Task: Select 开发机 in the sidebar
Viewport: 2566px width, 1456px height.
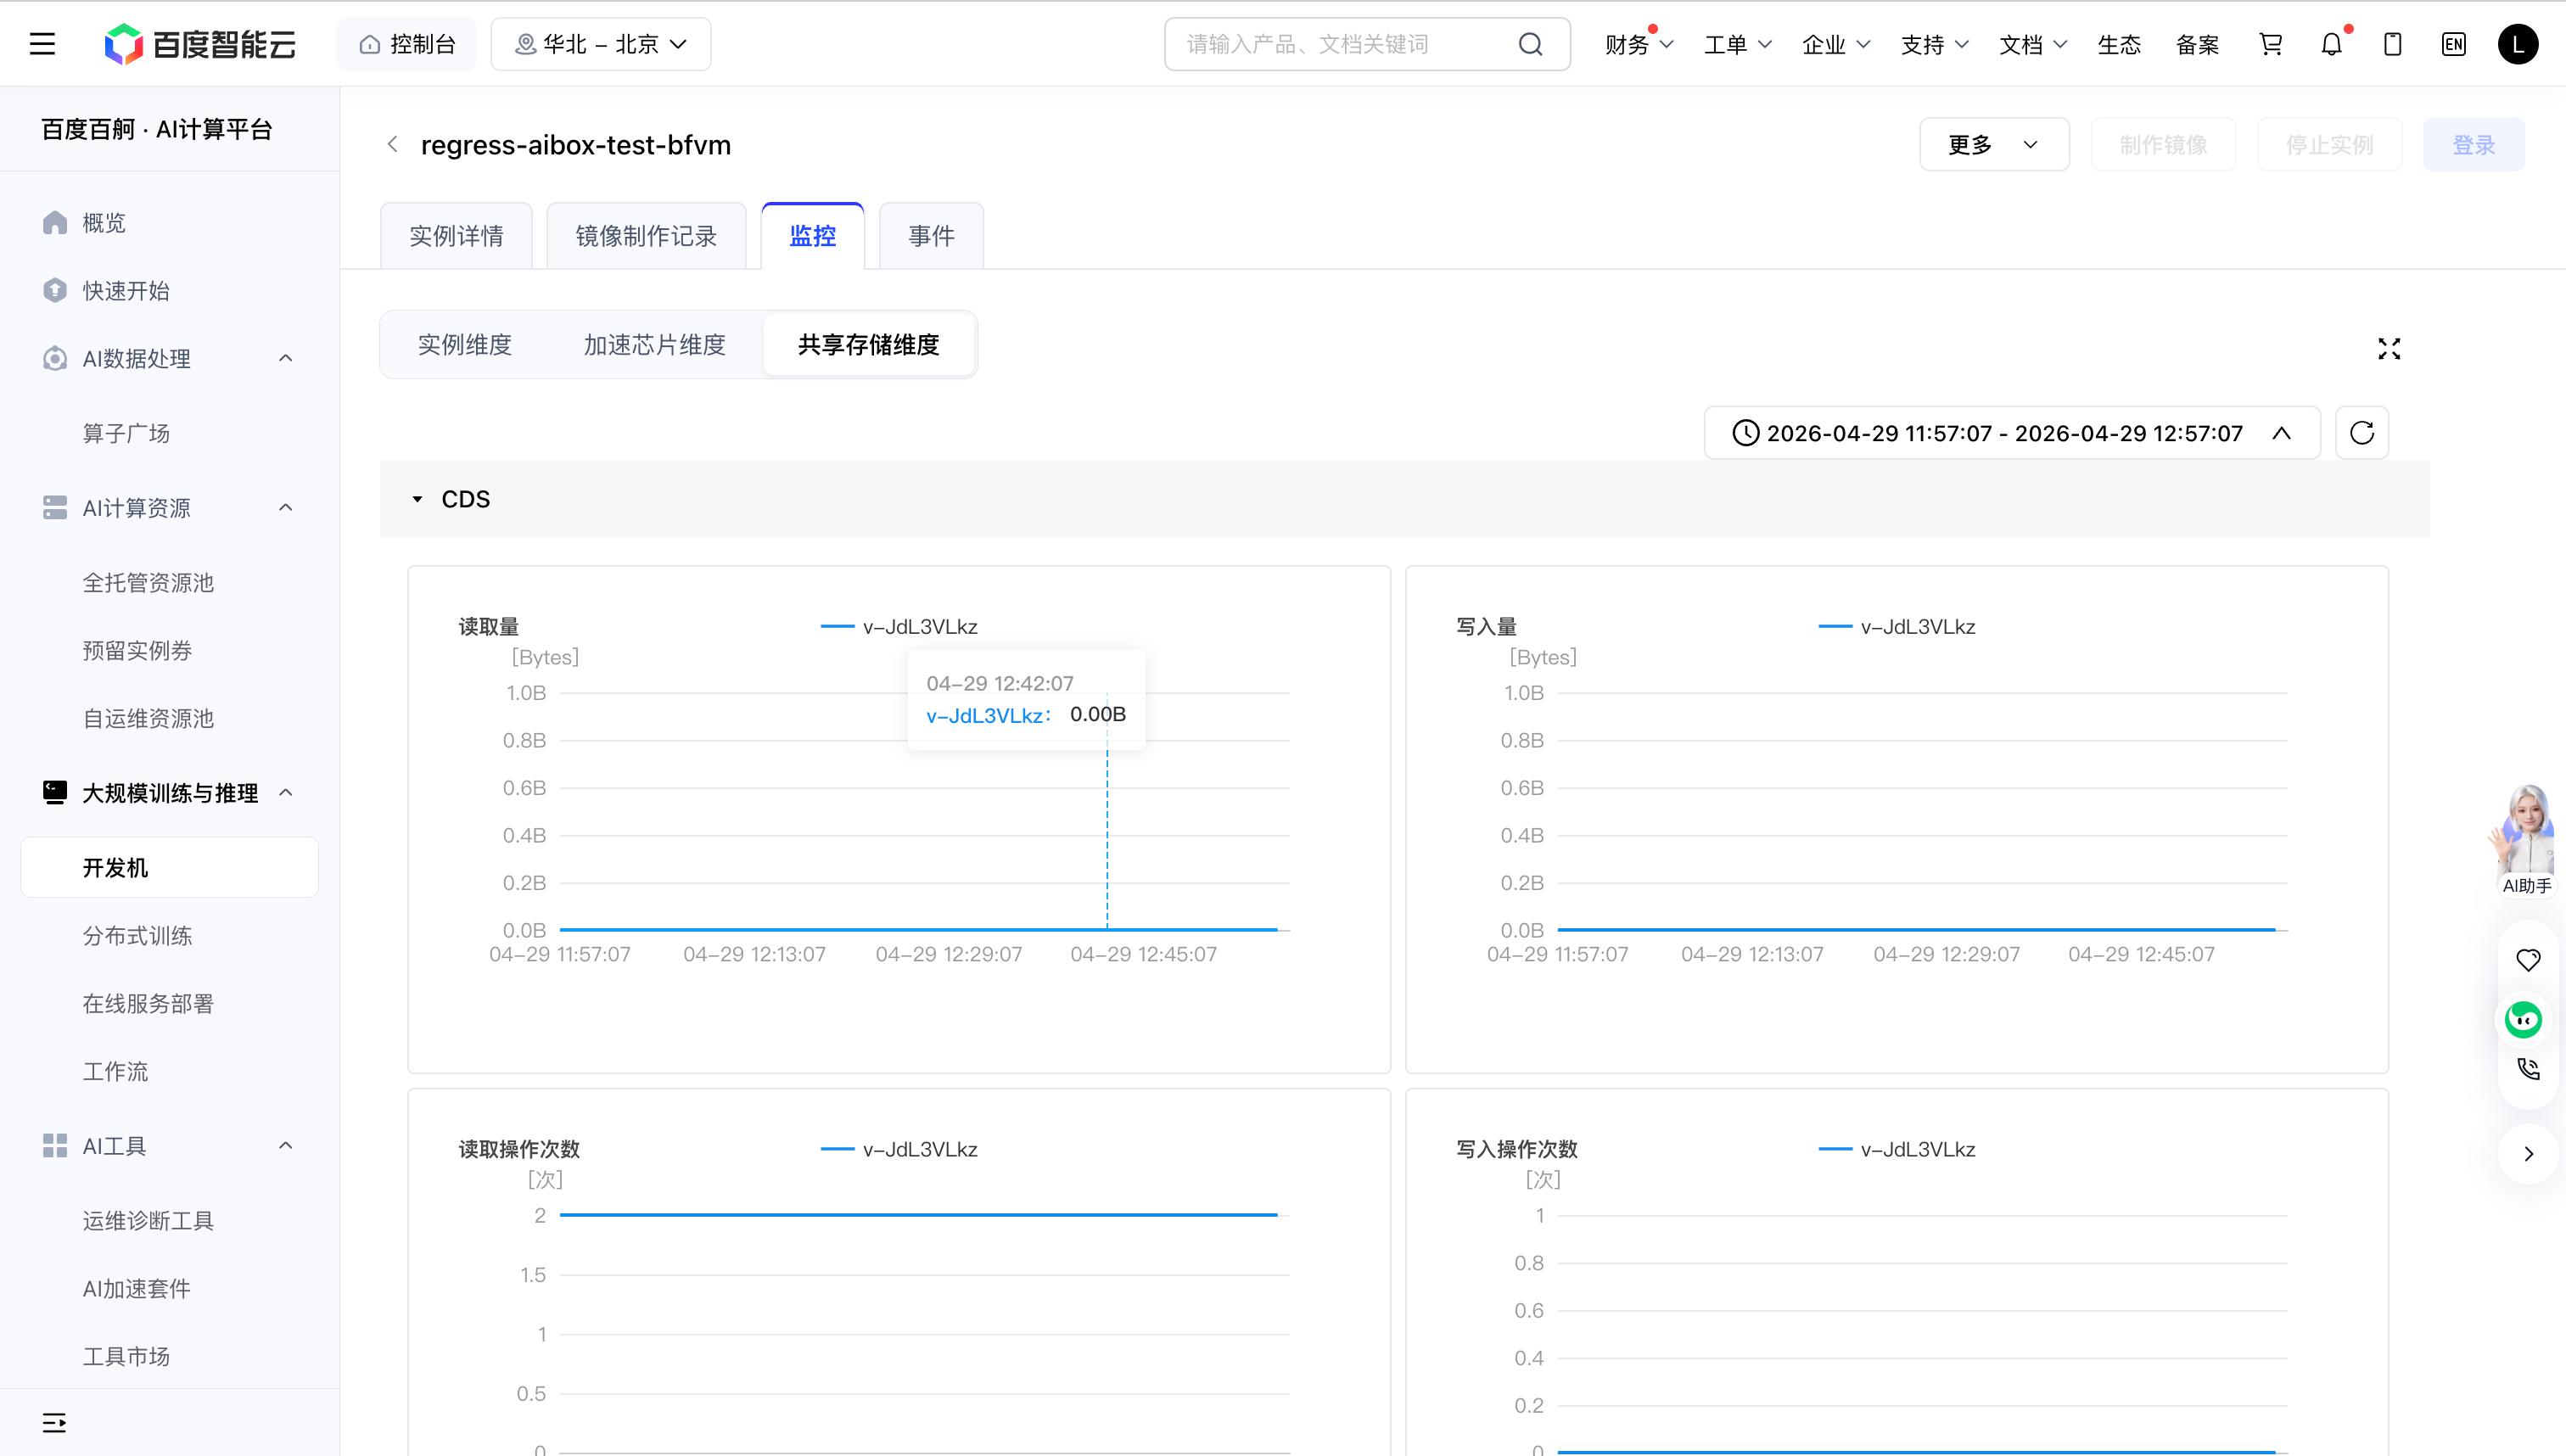Action: [x=170, y=868]
